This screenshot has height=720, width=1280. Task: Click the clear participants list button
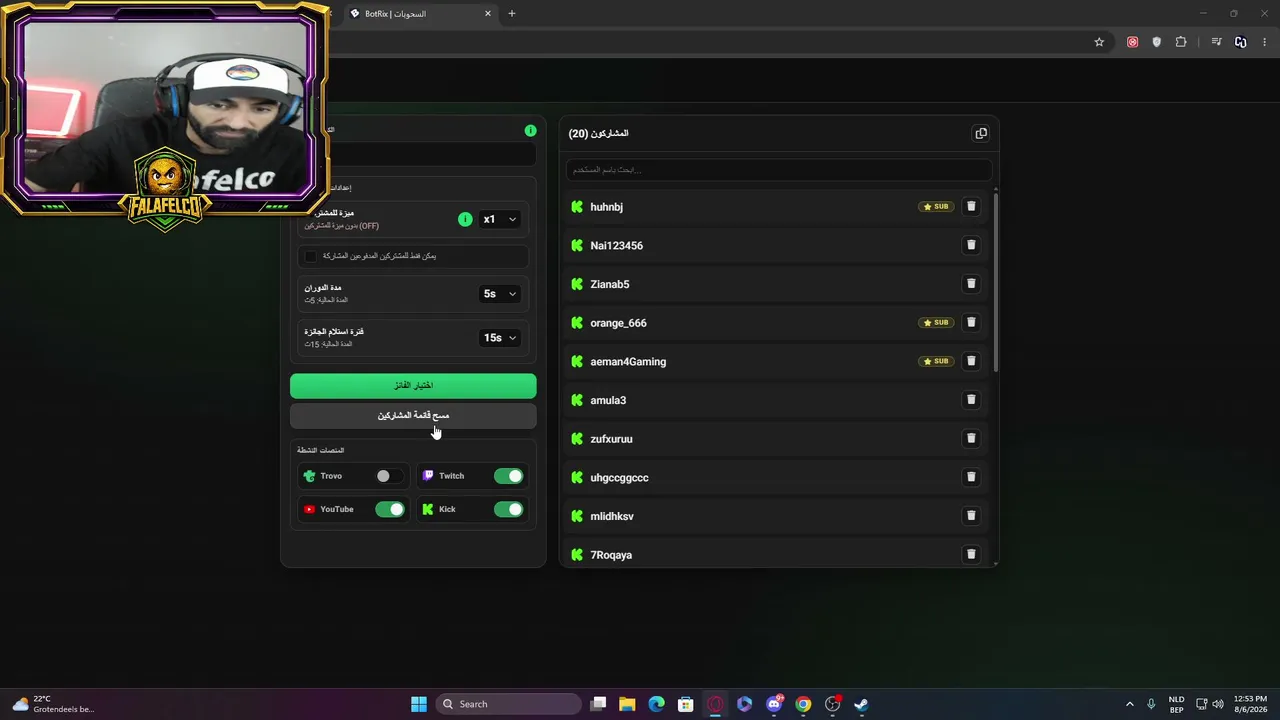click(413, 415)
